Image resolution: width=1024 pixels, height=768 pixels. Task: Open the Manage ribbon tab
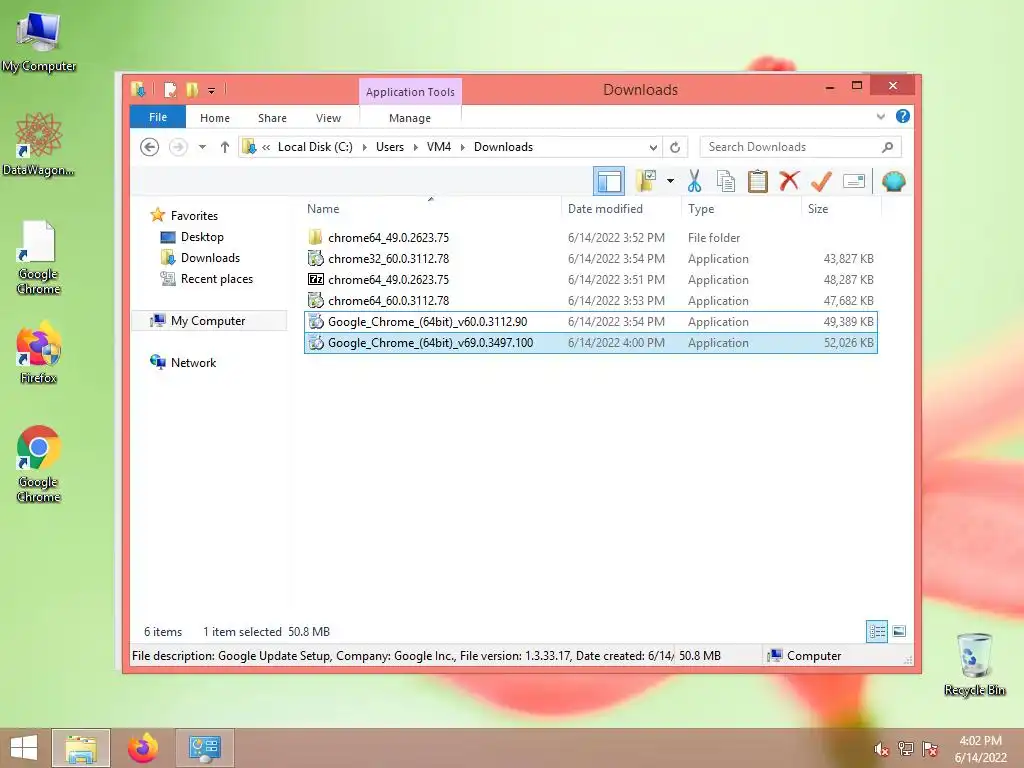(x=410, y=118)
